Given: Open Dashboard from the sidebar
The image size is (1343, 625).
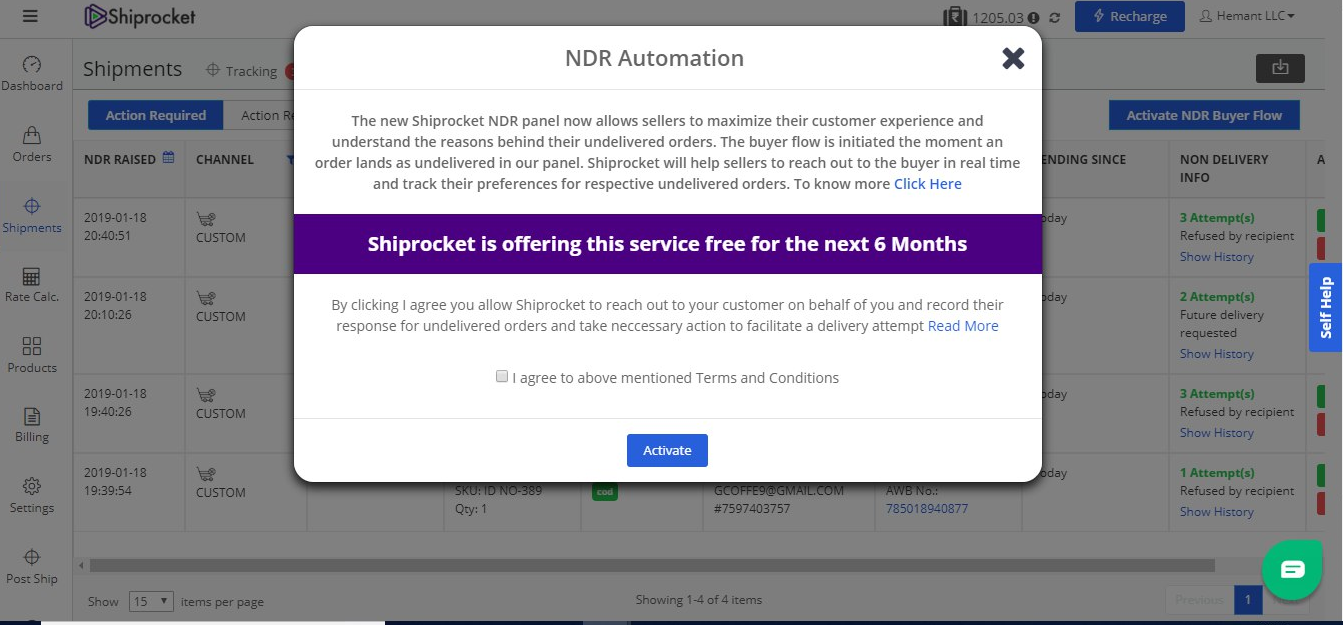Looking at the screenshot, I should 32,74.
